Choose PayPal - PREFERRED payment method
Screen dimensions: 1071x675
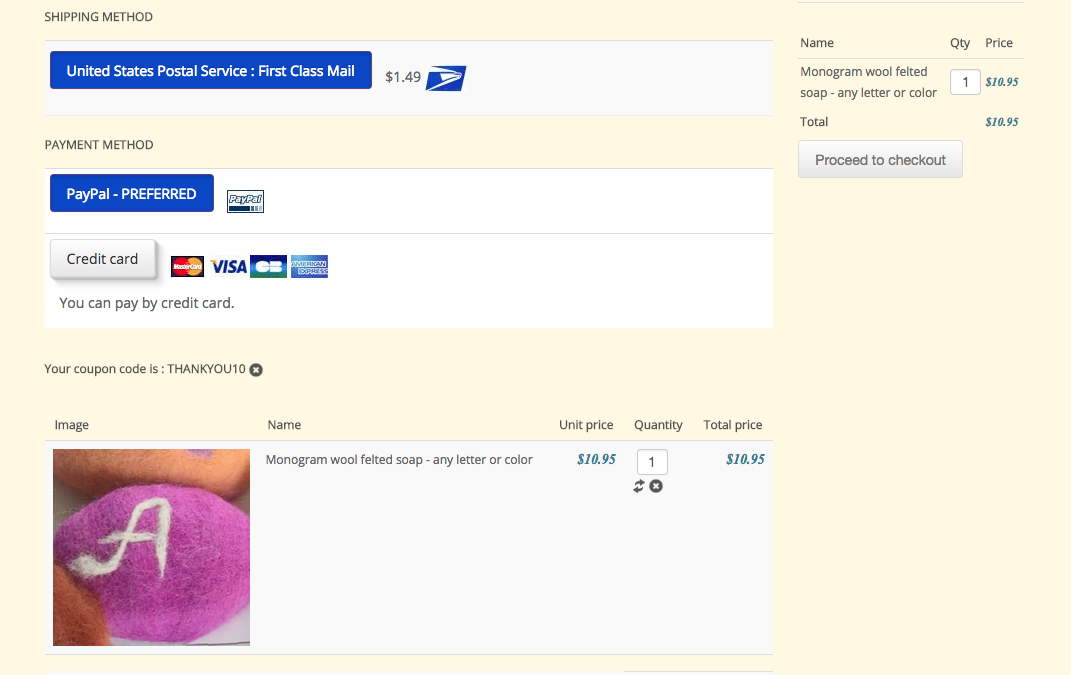point(132,193)
